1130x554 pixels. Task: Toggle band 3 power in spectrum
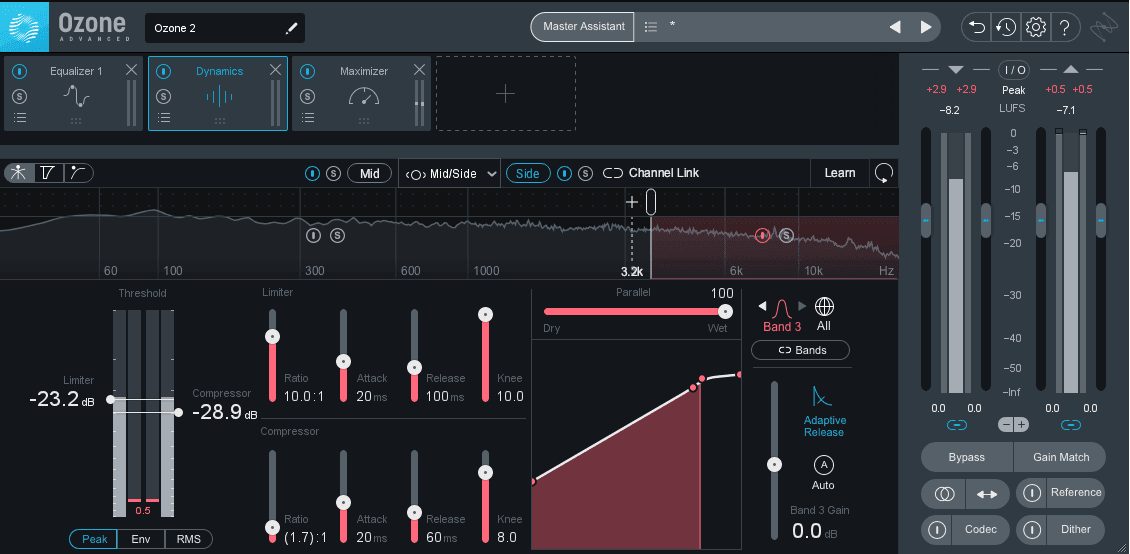click(x=762, y=235)
